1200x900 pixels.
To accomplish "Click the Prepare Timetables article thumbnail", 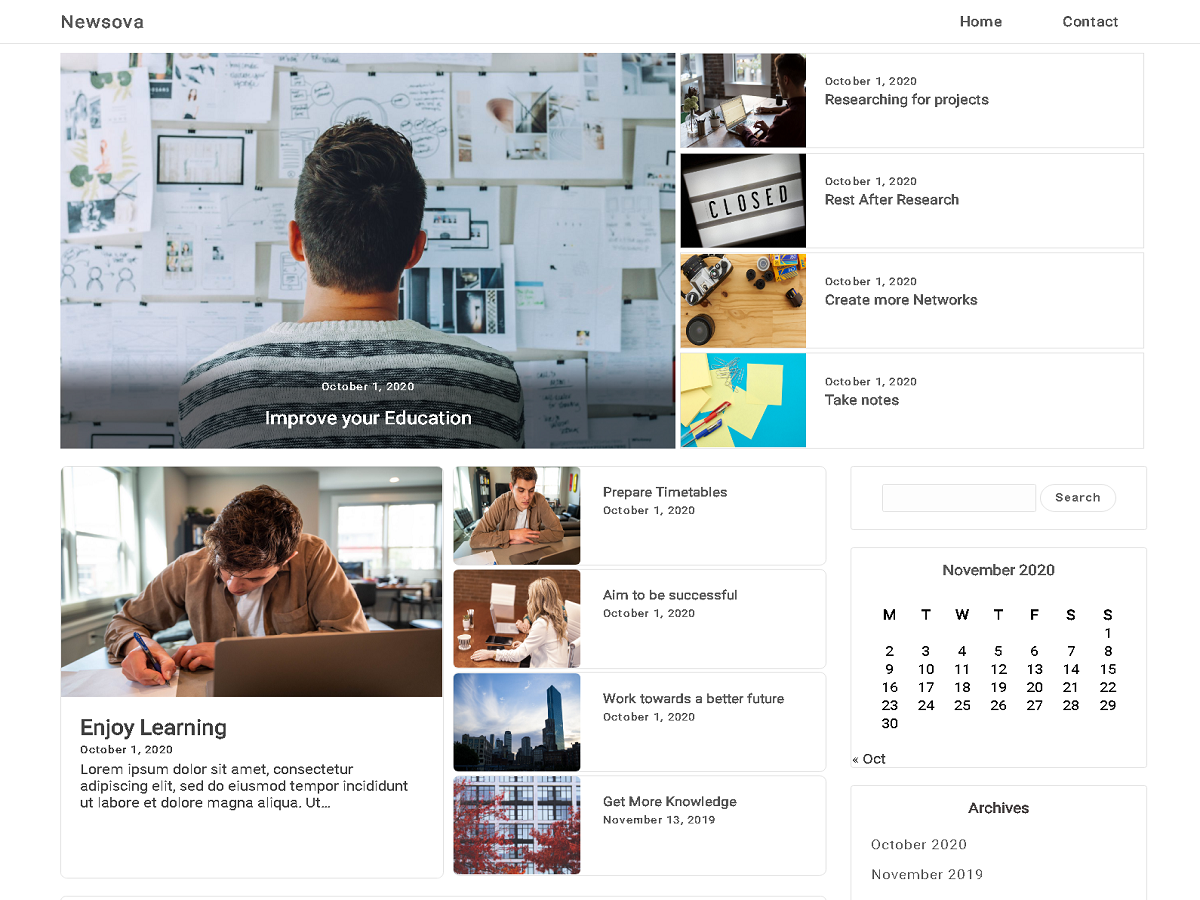I will pos(516,515).
